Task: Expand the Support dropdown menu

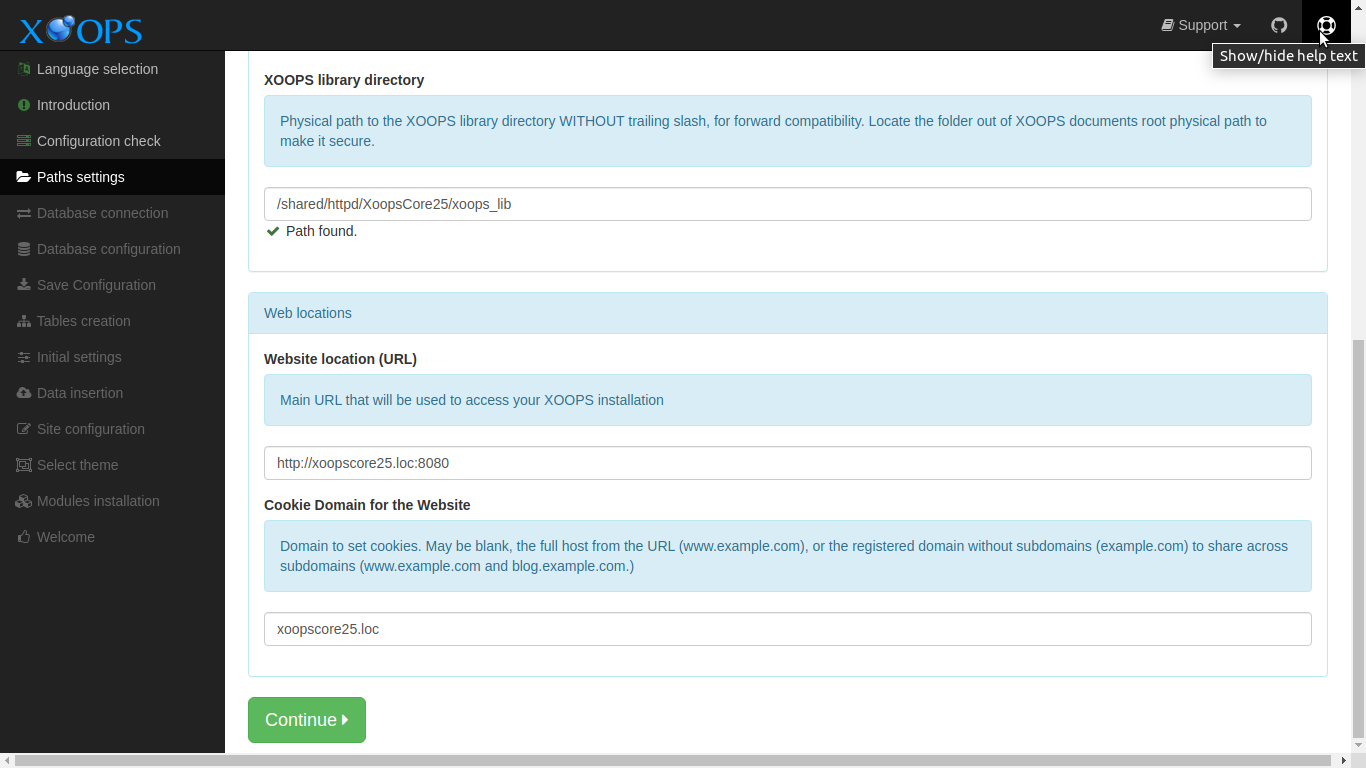Action: [1201, 25]
